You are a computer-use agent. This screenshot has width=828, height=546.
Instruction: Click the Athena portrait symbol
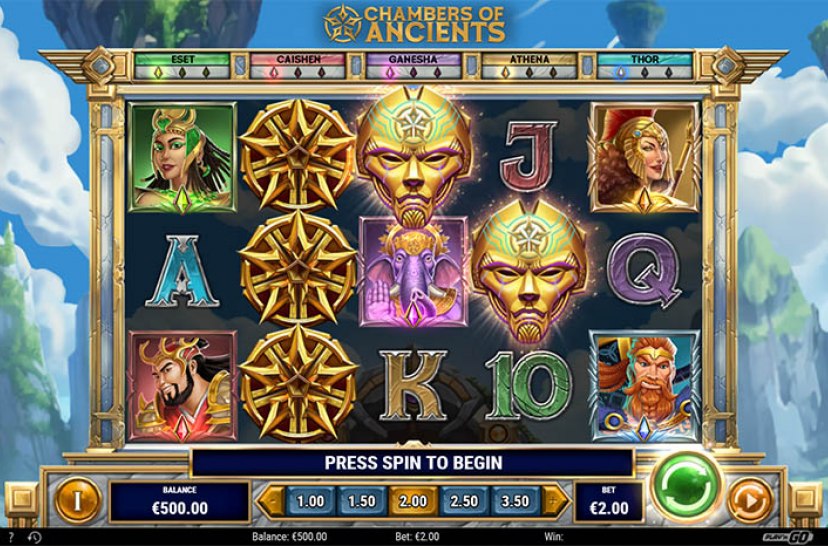pos(644,158)
